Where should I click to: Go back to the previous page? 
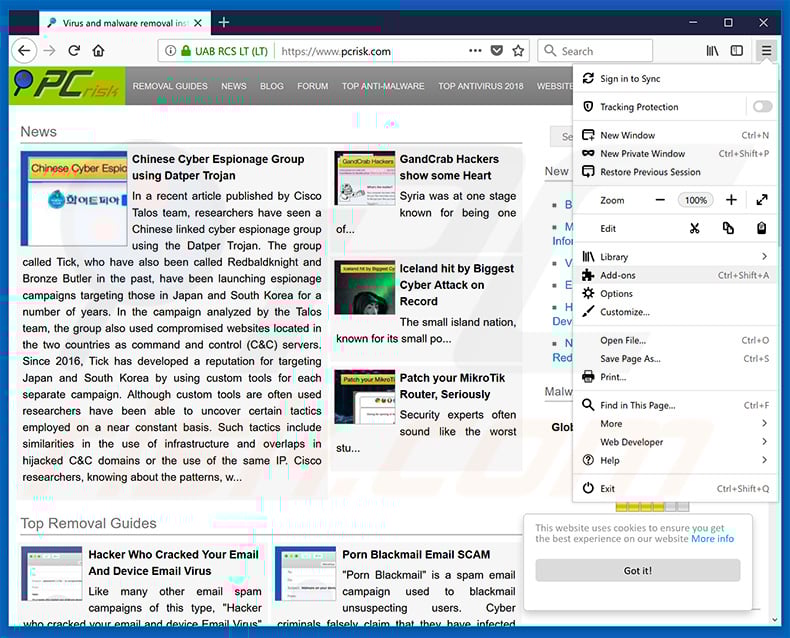(24, 50)
